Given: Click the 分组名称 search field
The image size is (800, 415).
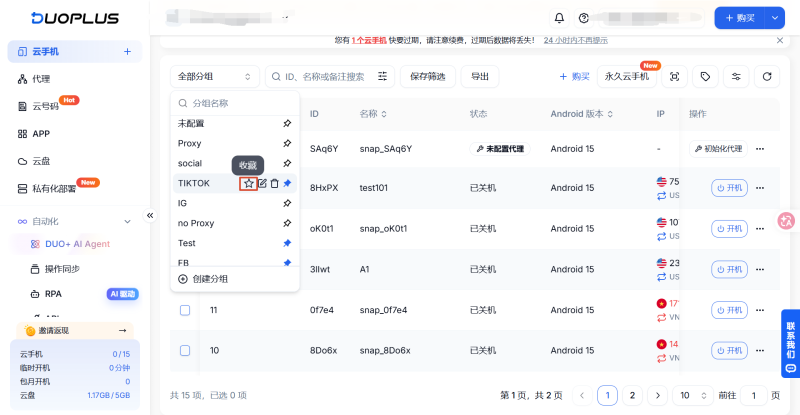Looking at the screenshot, I should 235,103.
